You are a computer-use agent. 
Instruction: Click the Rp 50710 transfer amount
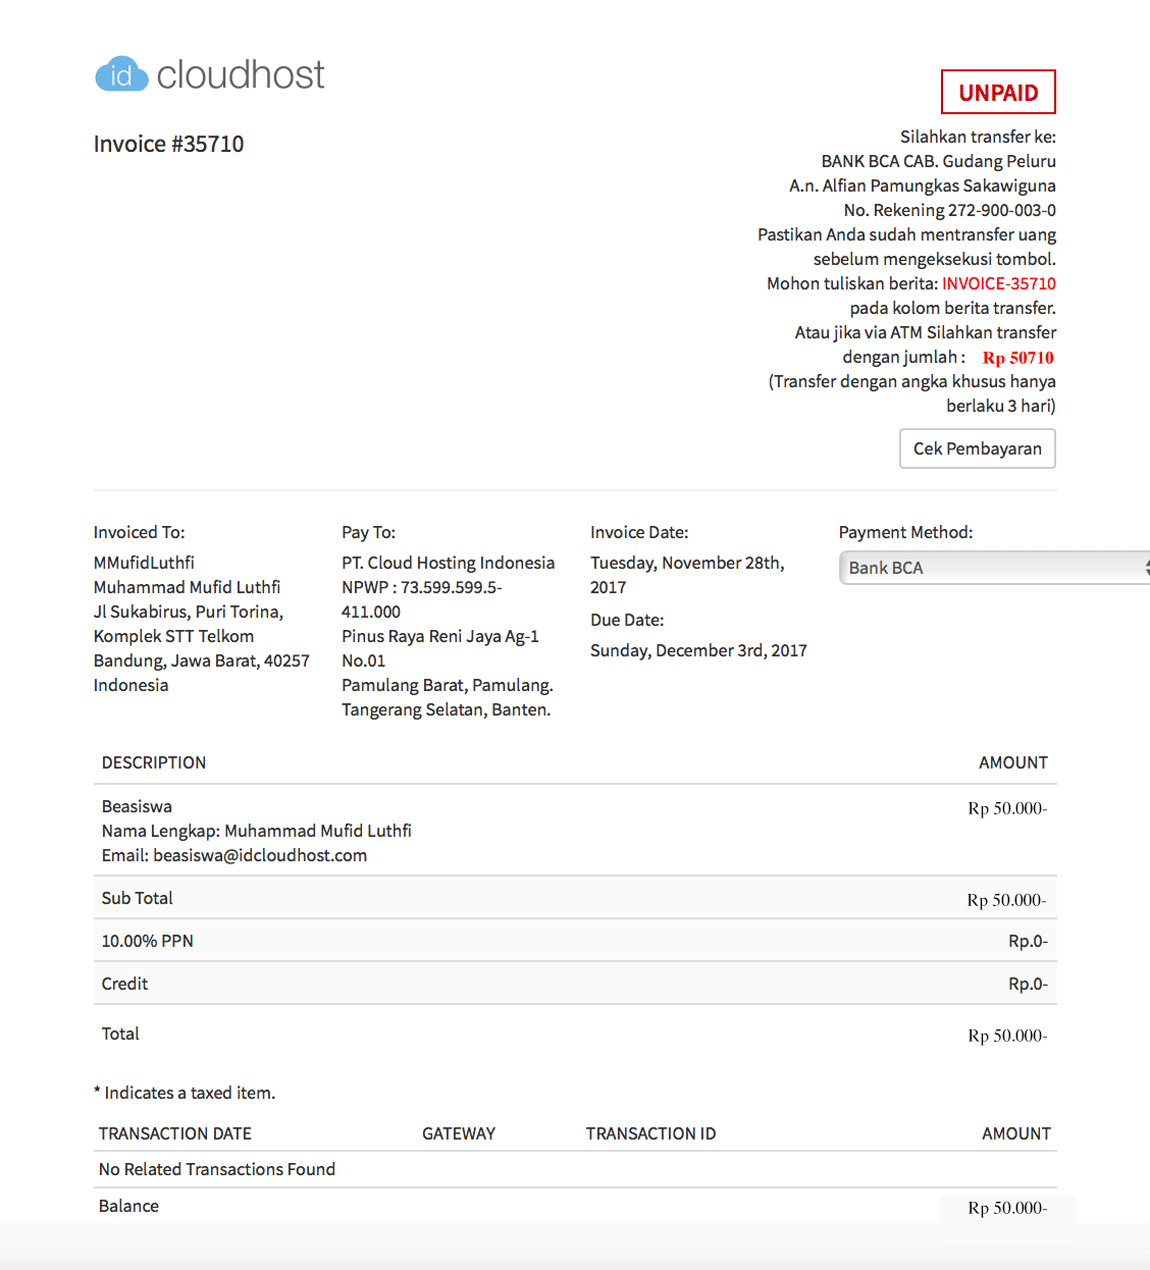click(x=1019, y=357)
